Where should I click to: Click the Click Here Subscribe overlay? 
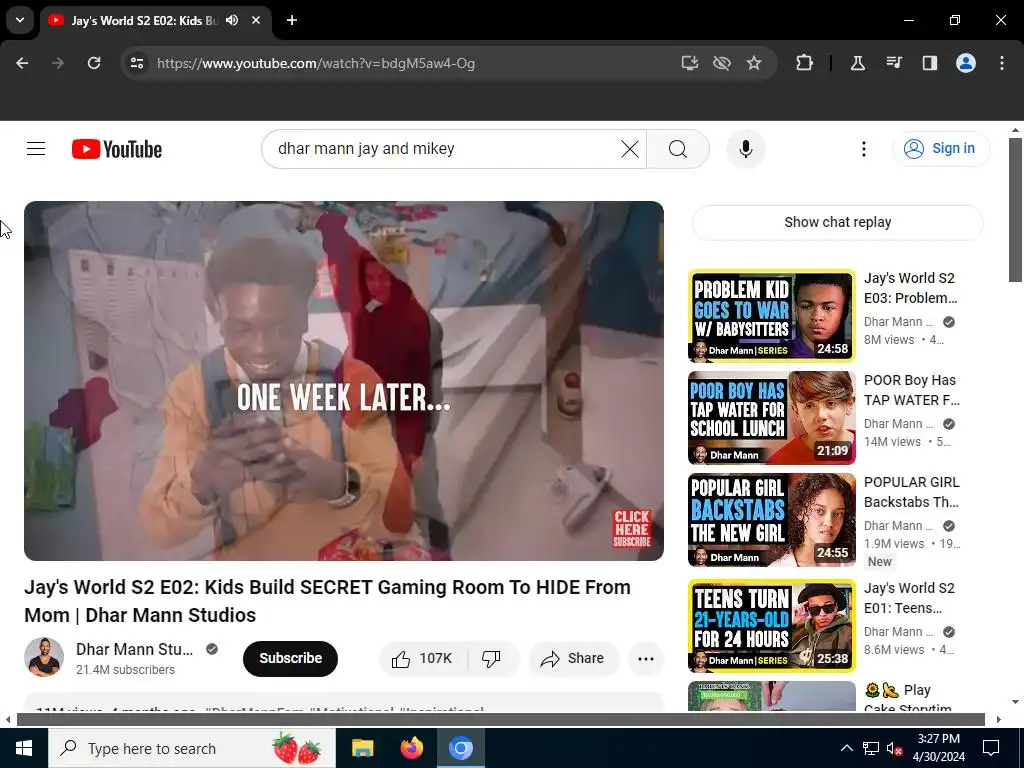point(632,528)
